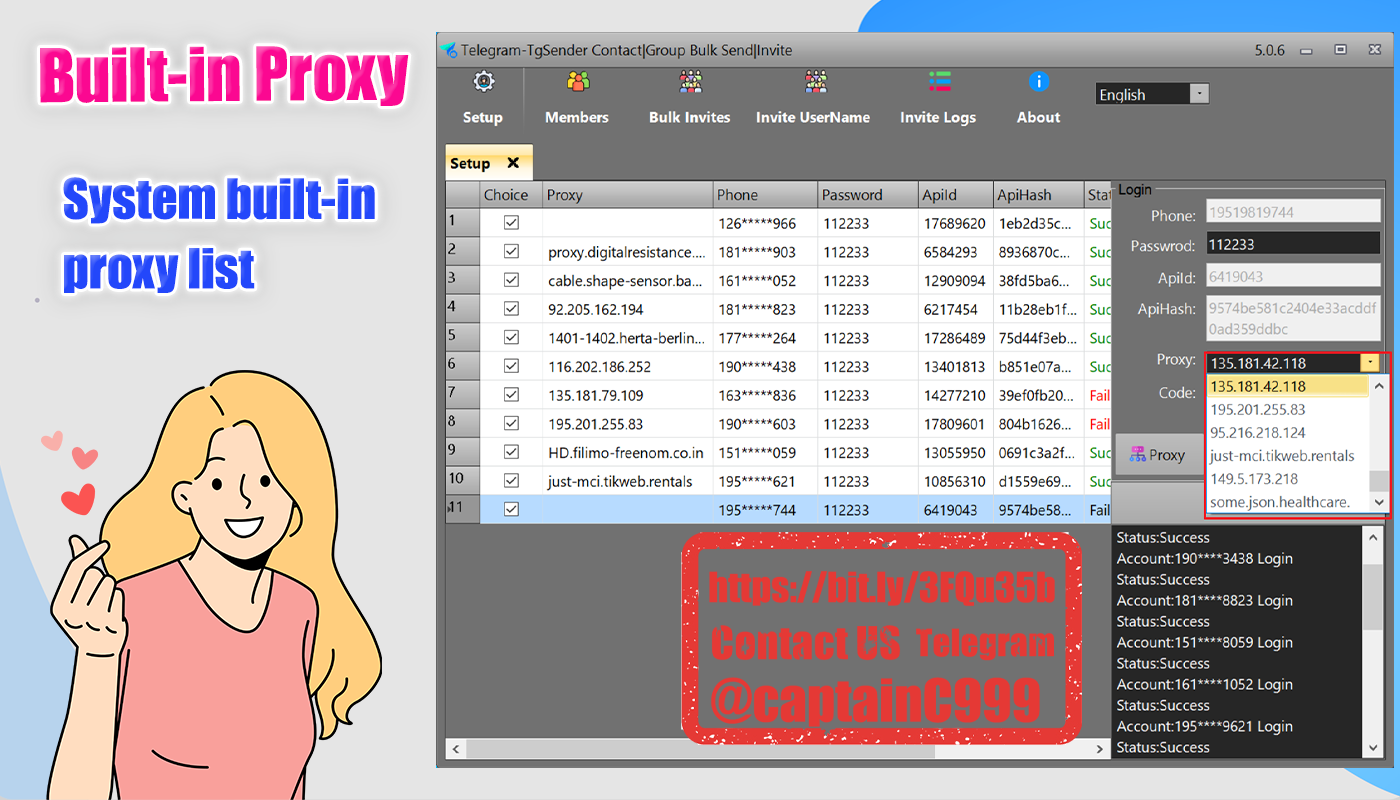1400x800 pixels.
Task: Click the Telegram-TgSender title bar icon
Action: point(448,48)
